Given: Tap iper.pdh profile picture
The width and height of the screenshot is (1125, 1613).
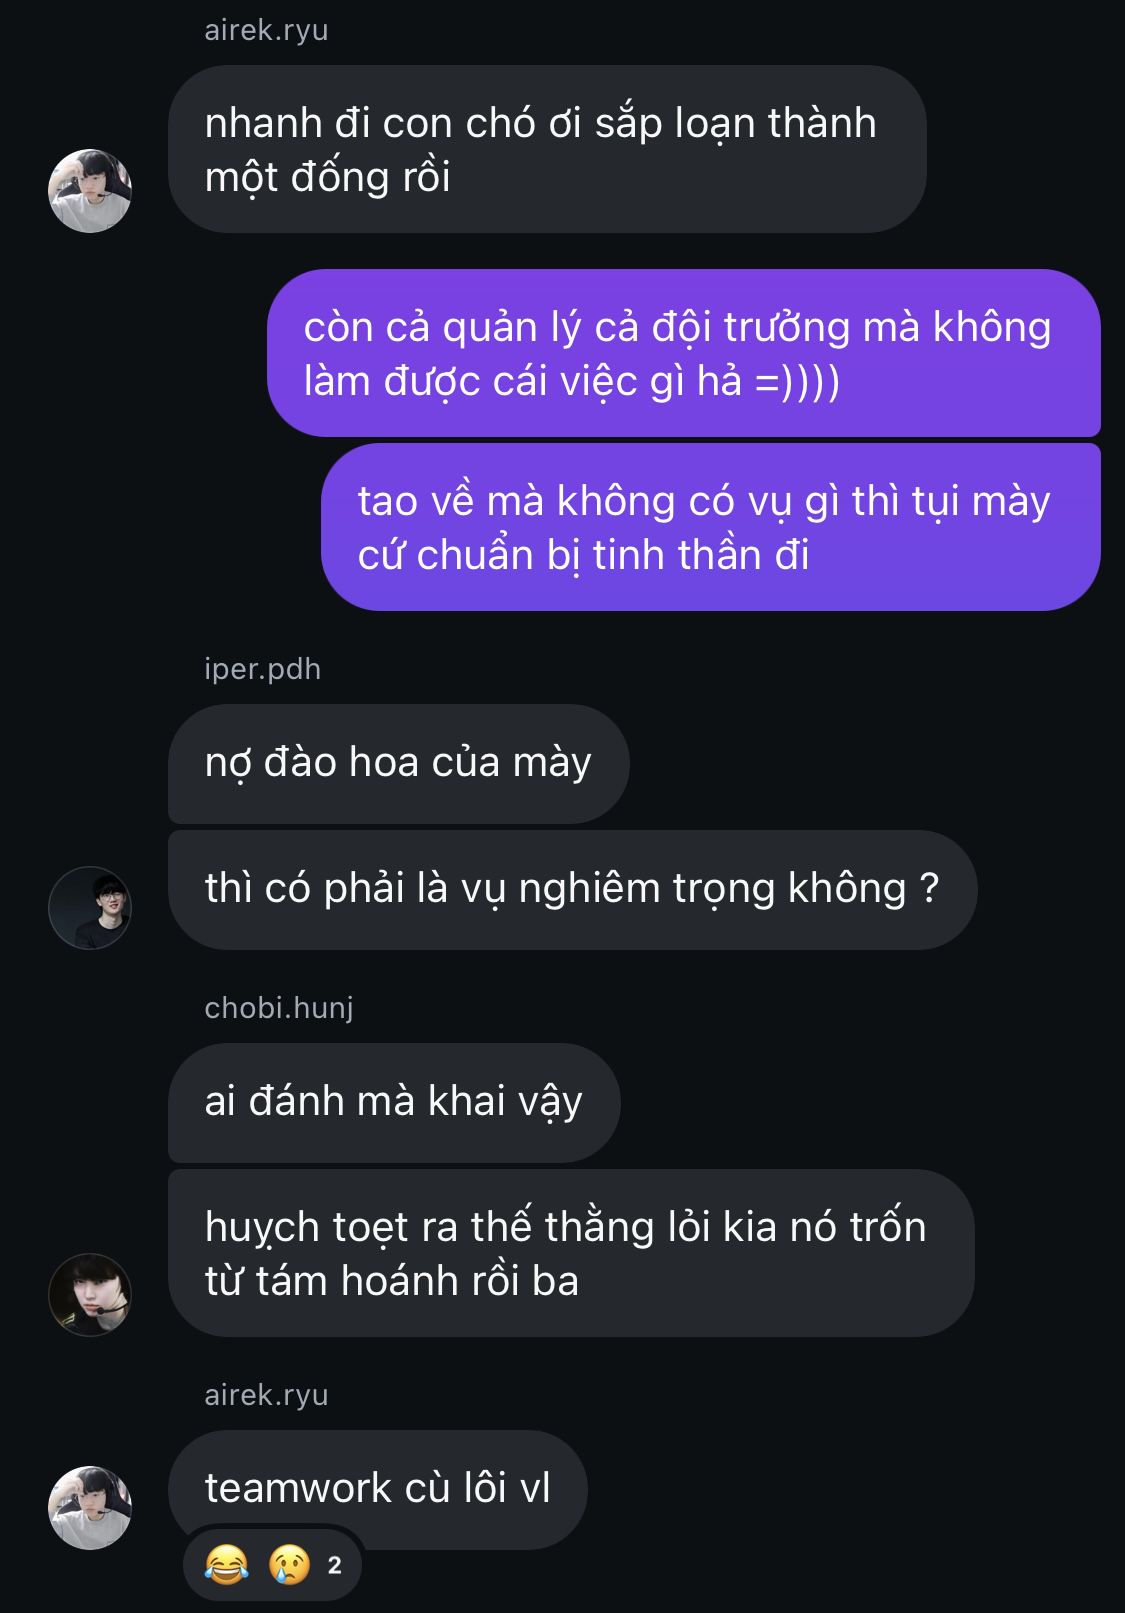Looking at the screenshot, I should (90, 907).
